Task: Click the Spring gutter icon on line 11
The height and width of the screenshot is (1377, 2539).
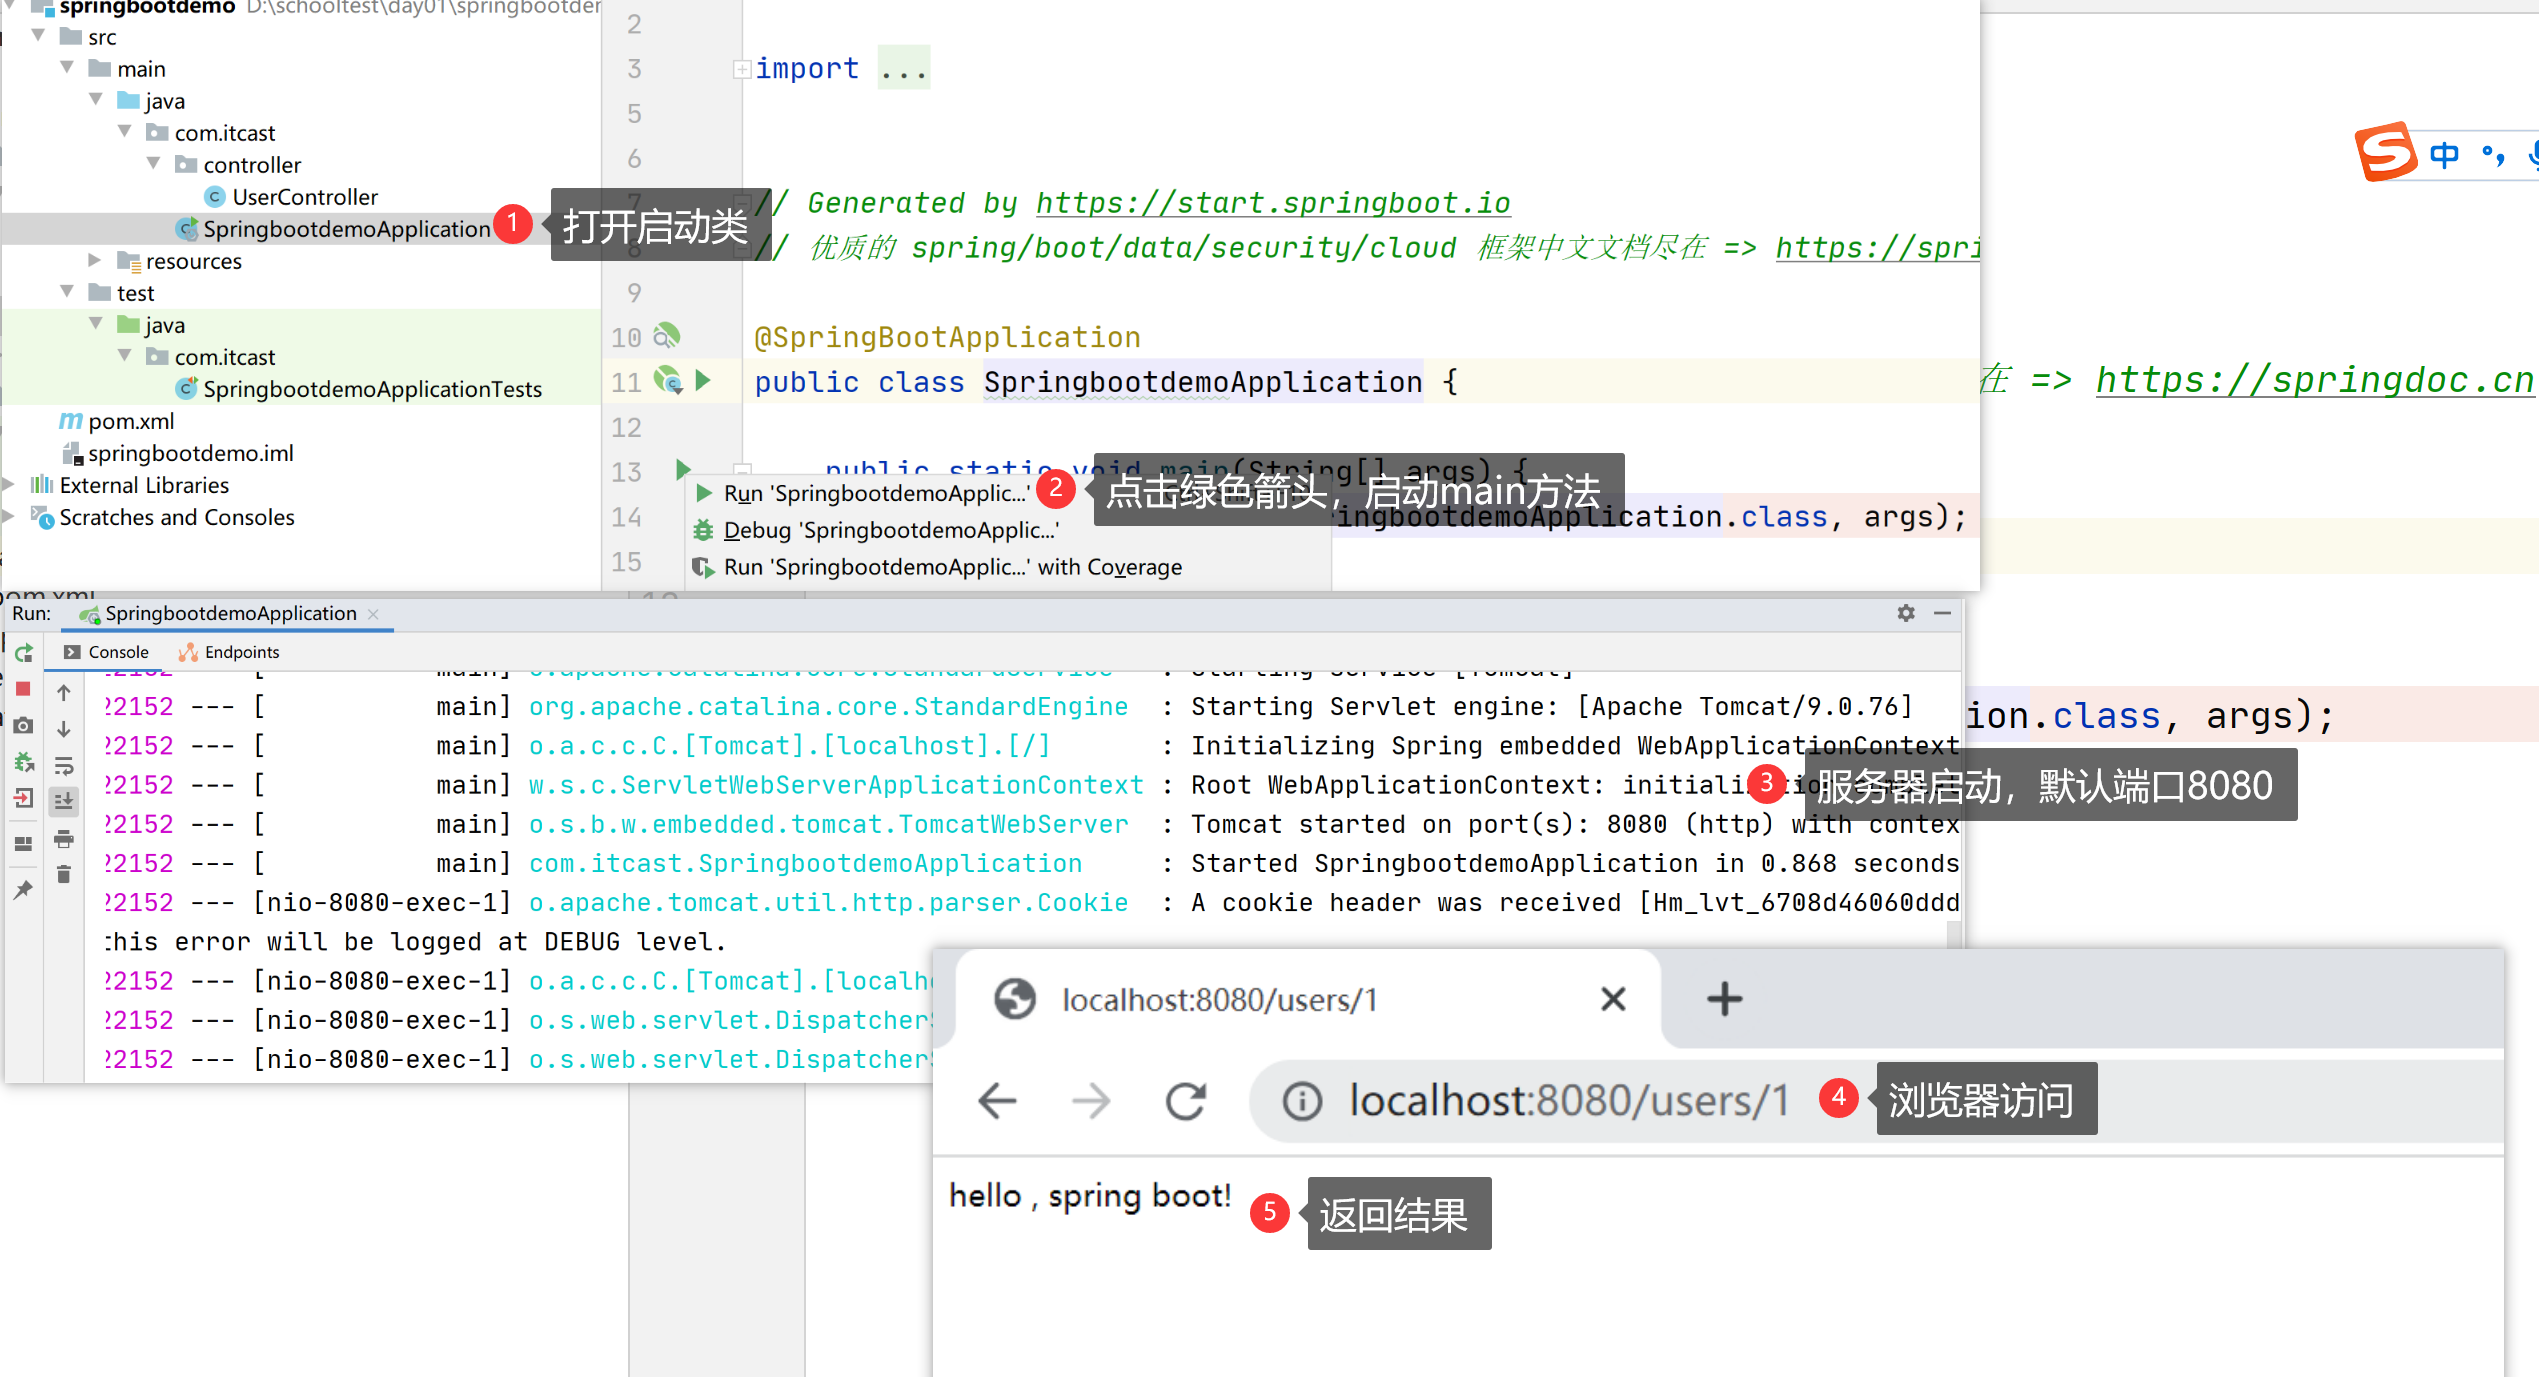Action: tap(668, 380)
